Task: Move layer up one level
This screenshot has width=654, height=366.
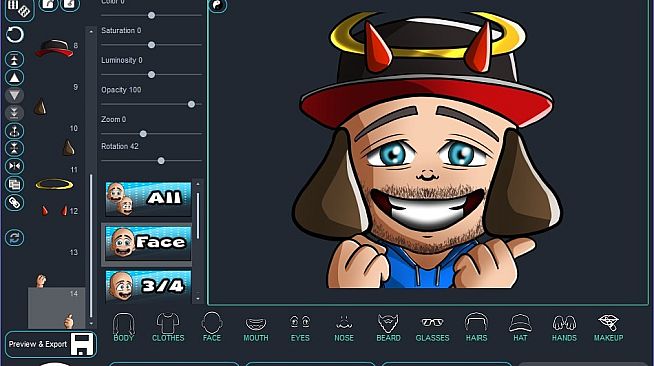Action: tap(15, 78)
